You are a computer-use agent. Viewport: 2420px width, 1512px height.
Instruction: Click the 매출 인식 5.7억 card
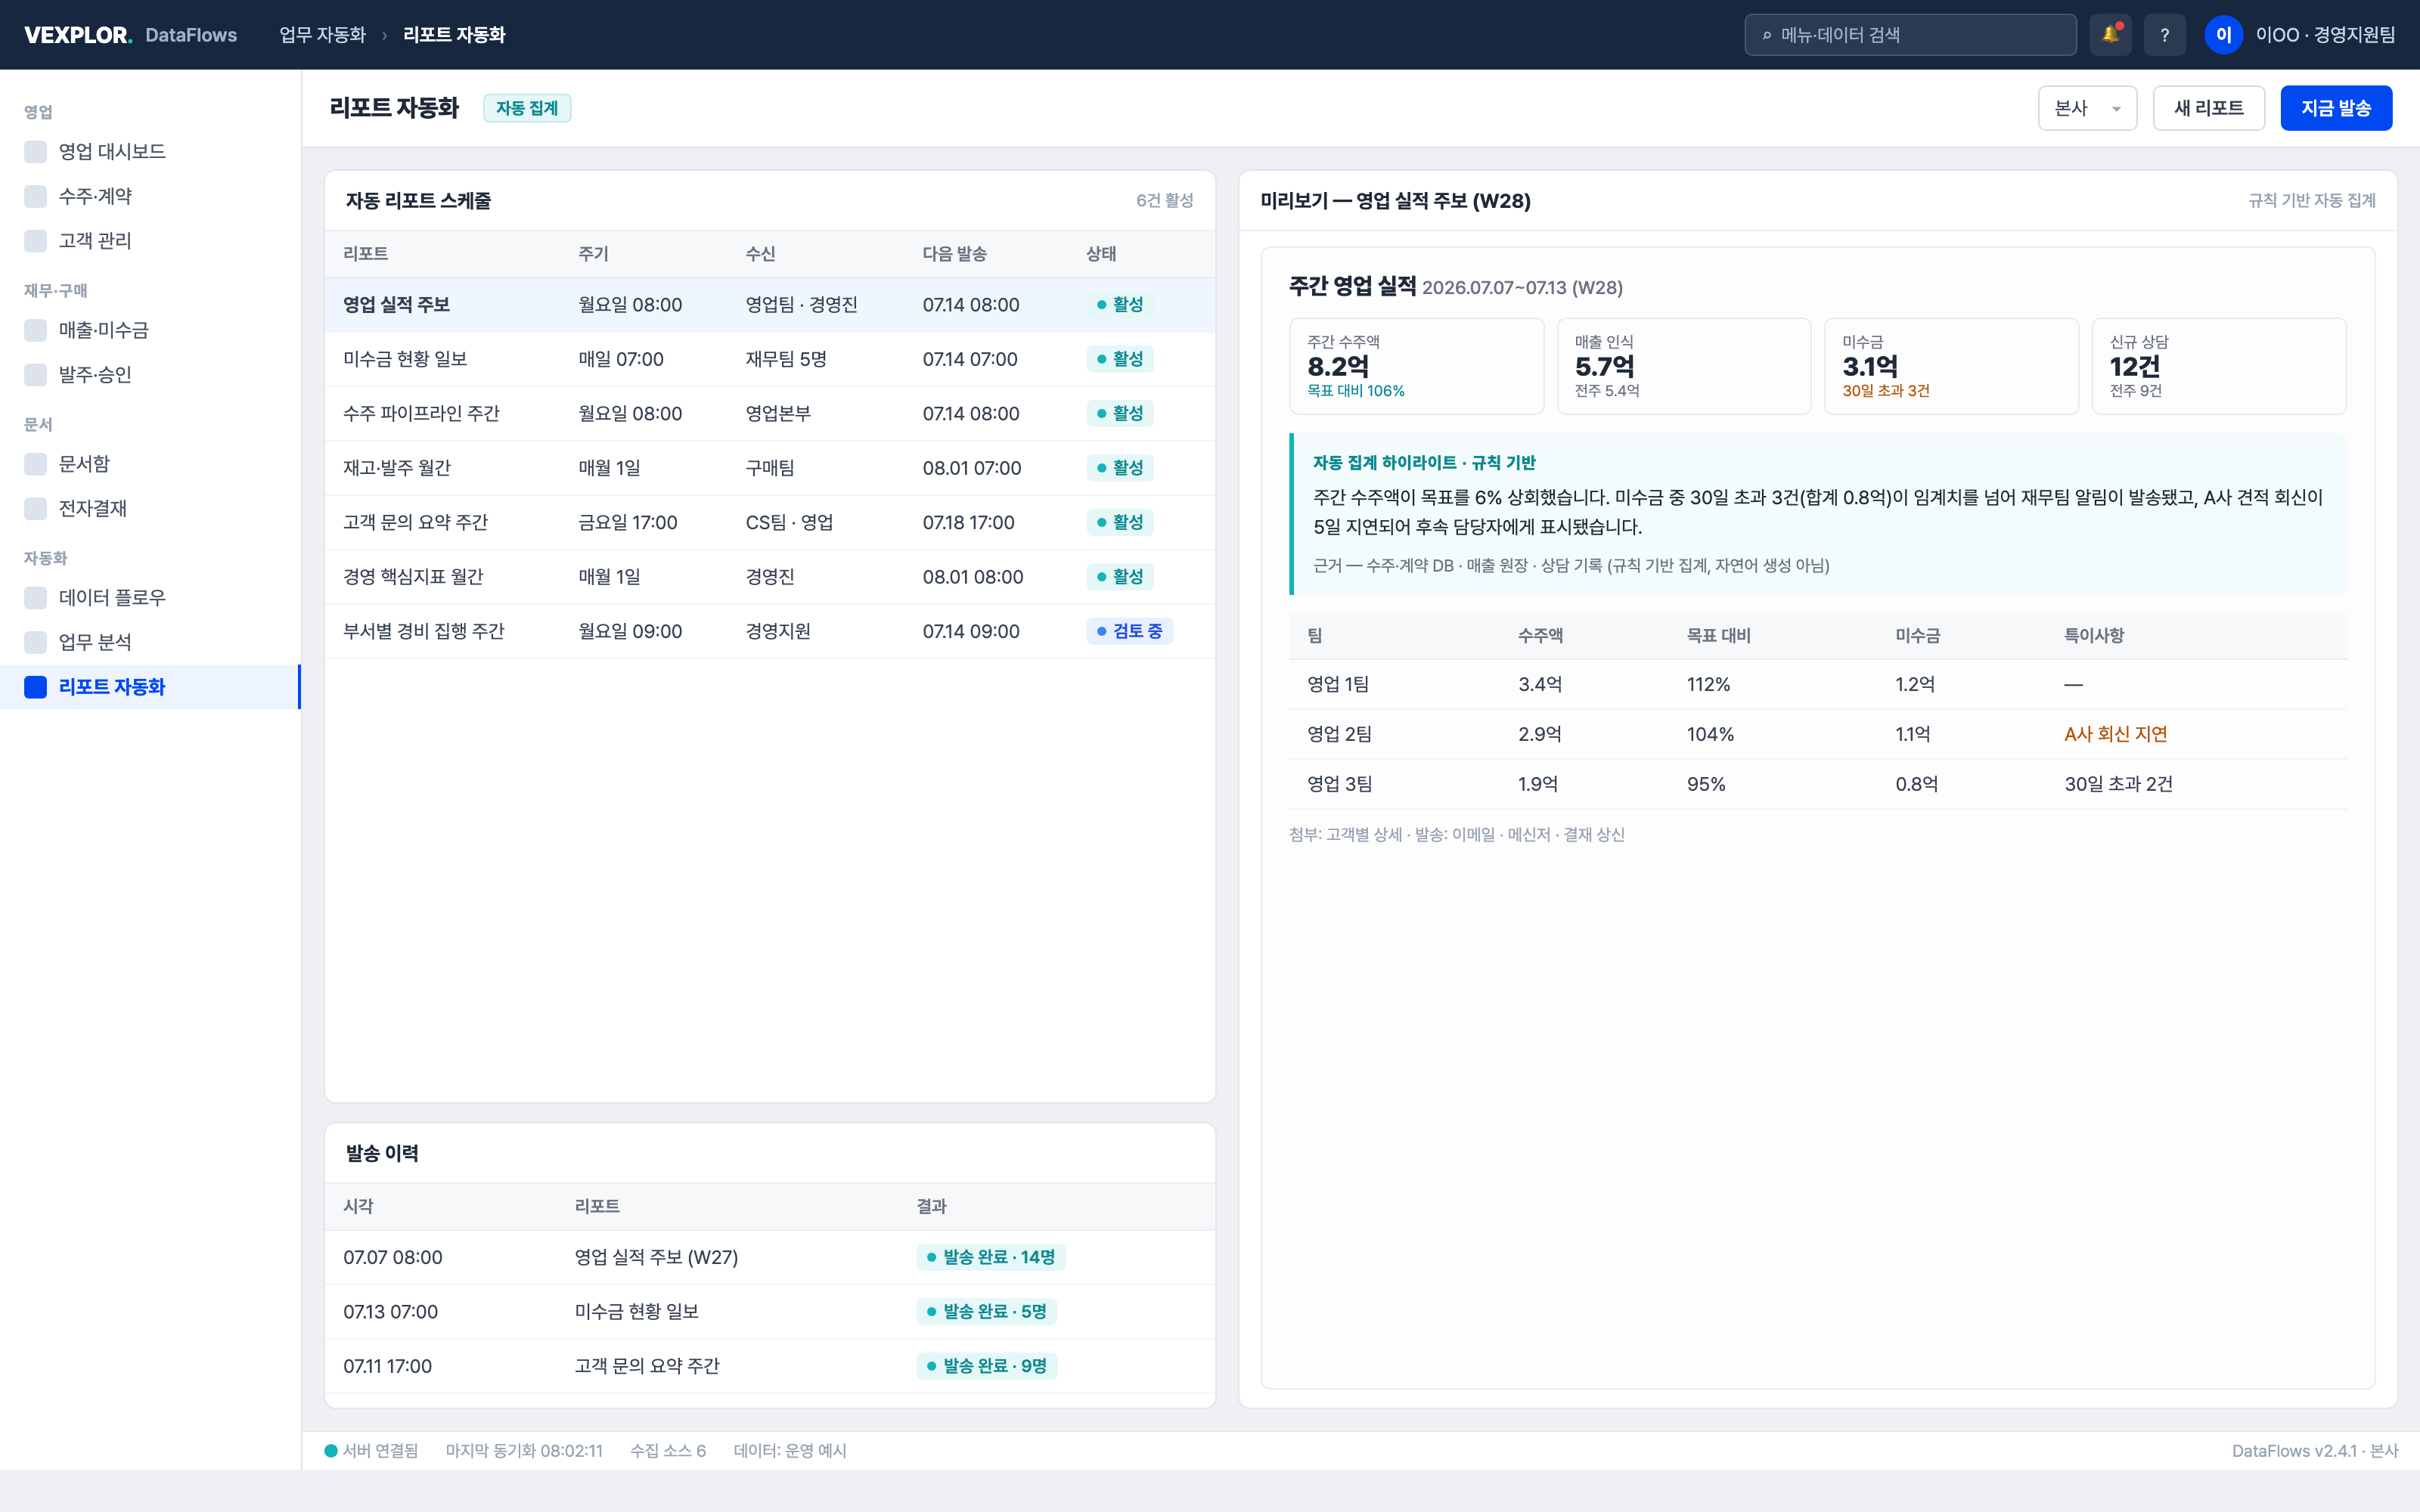[x=1683, y=366]
